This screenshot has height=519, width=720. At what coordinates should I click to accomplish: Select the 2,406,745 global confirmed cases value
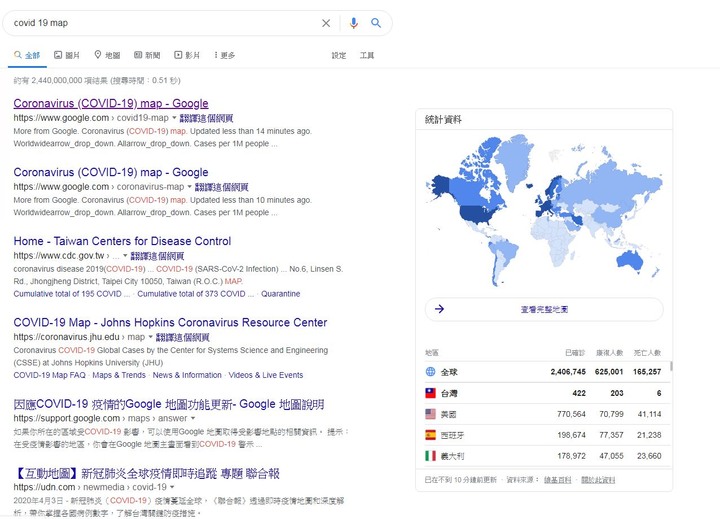(568, 372)
